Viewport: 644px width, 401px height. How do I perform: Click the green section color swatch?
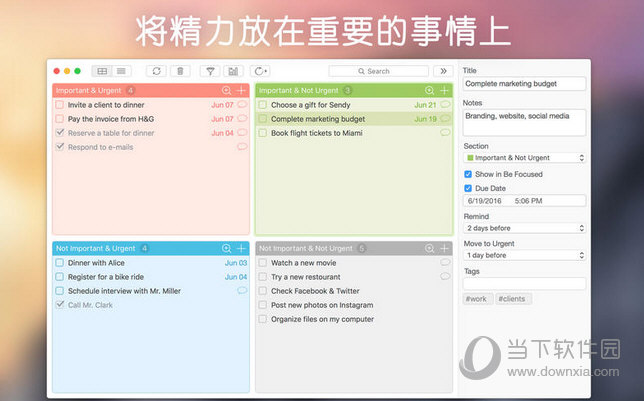coord(470,158)
